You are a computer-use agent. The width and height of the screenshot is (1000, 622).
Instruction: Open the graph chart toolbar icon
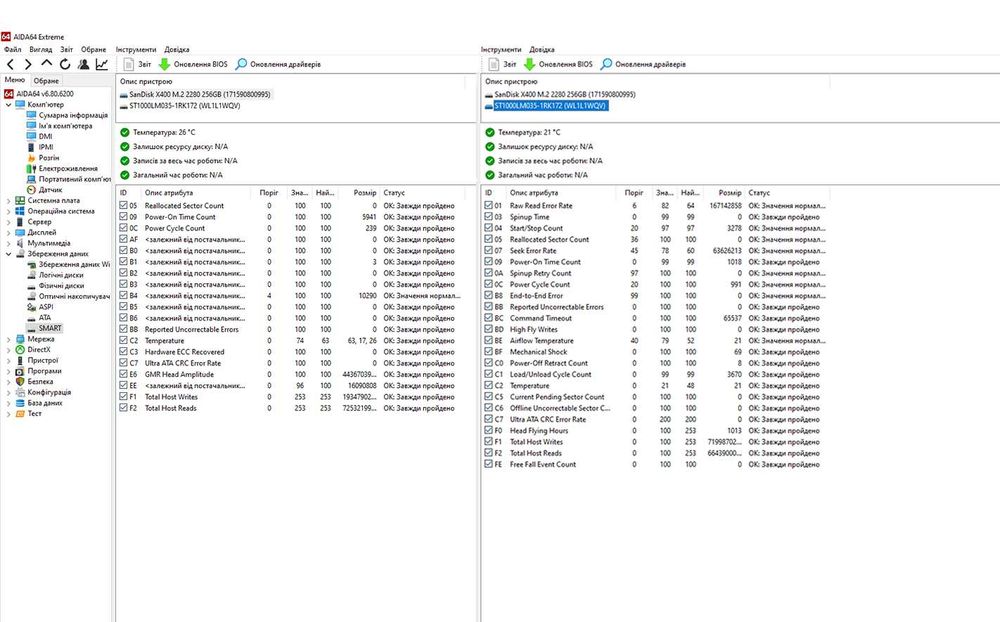[102, 64]
